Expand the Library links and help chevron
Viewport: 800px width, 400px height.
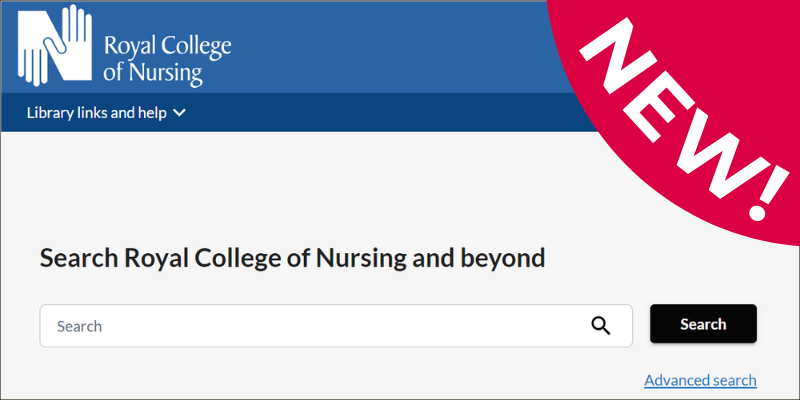[180, 113]
